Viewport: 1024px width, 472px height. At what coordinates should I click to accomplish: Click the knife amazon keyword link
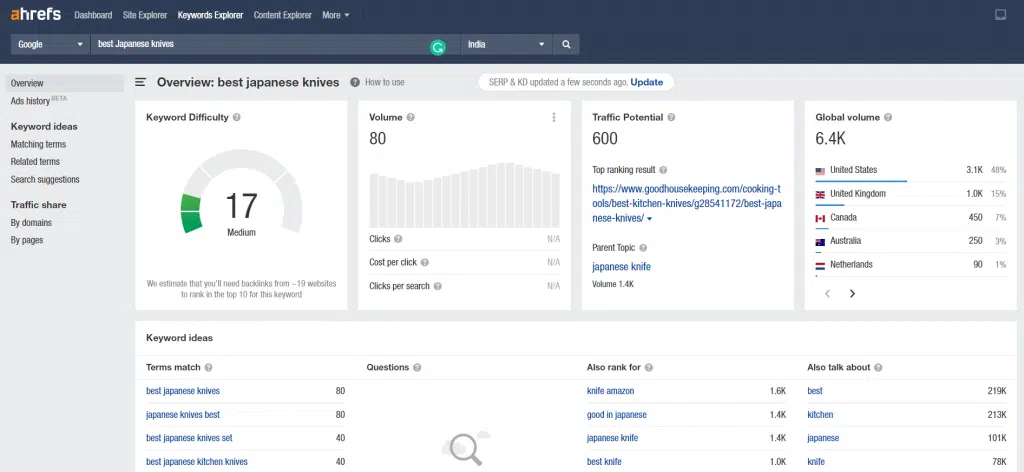[611, 391]
